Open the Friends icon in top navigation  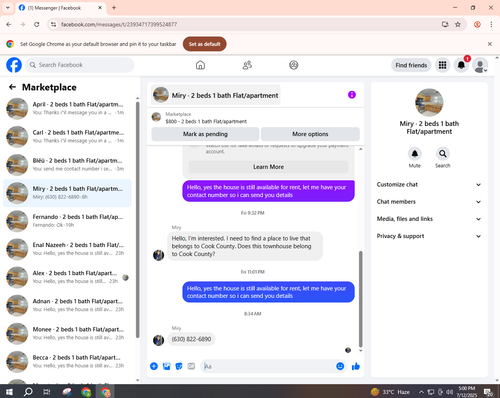(247, 65)
